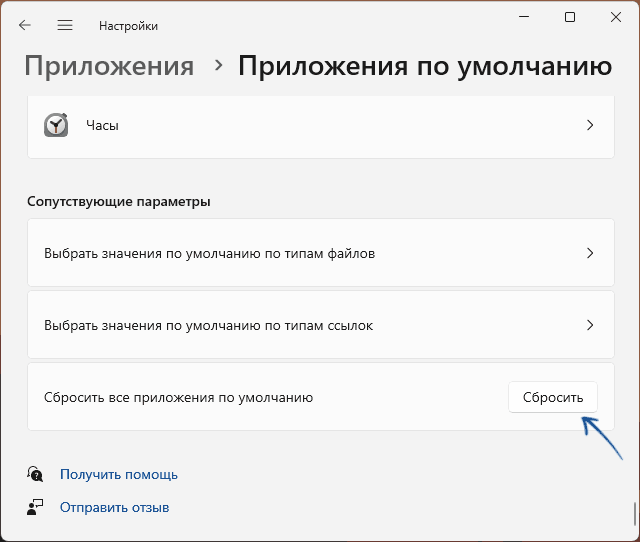The height and width of the screenshot is (542, 640).
Task: Navigate to Приложения breadcrumb
Action: (x=109, y=66)
